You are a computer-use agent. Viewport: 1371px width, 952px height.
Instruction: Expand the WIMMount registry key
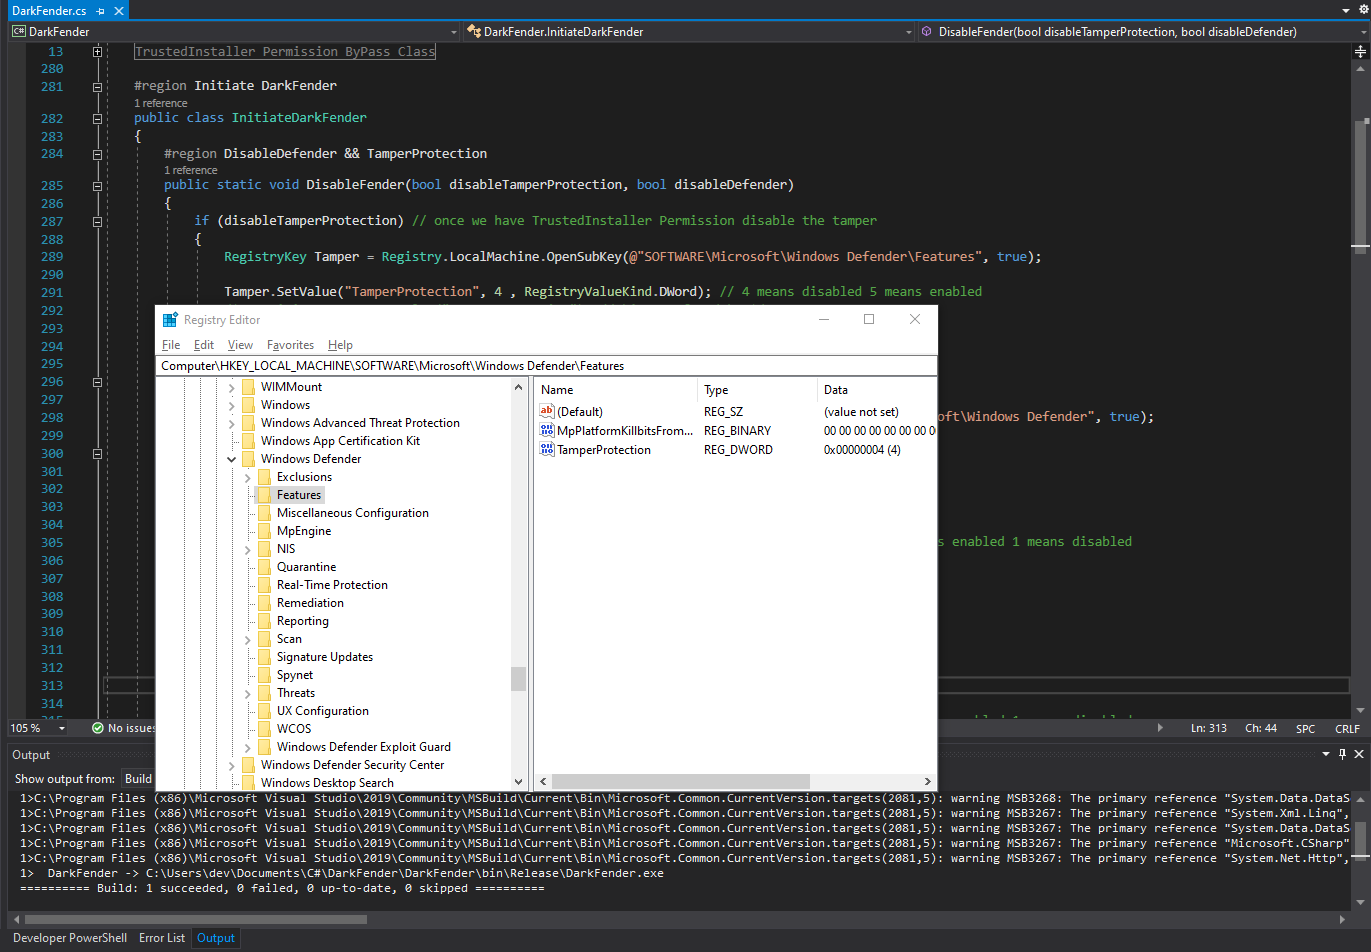(232, 388)
